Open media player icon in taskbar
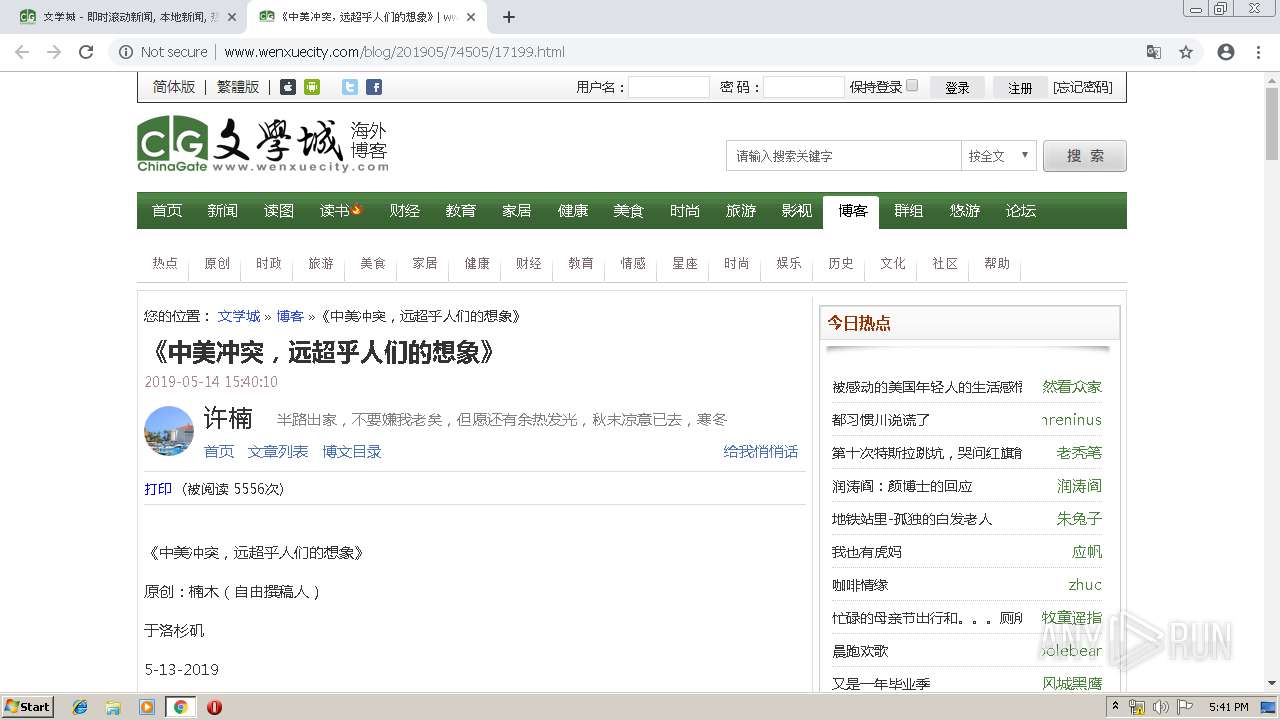This screenshot has height=720, width=1280. (x=147, y=707)
